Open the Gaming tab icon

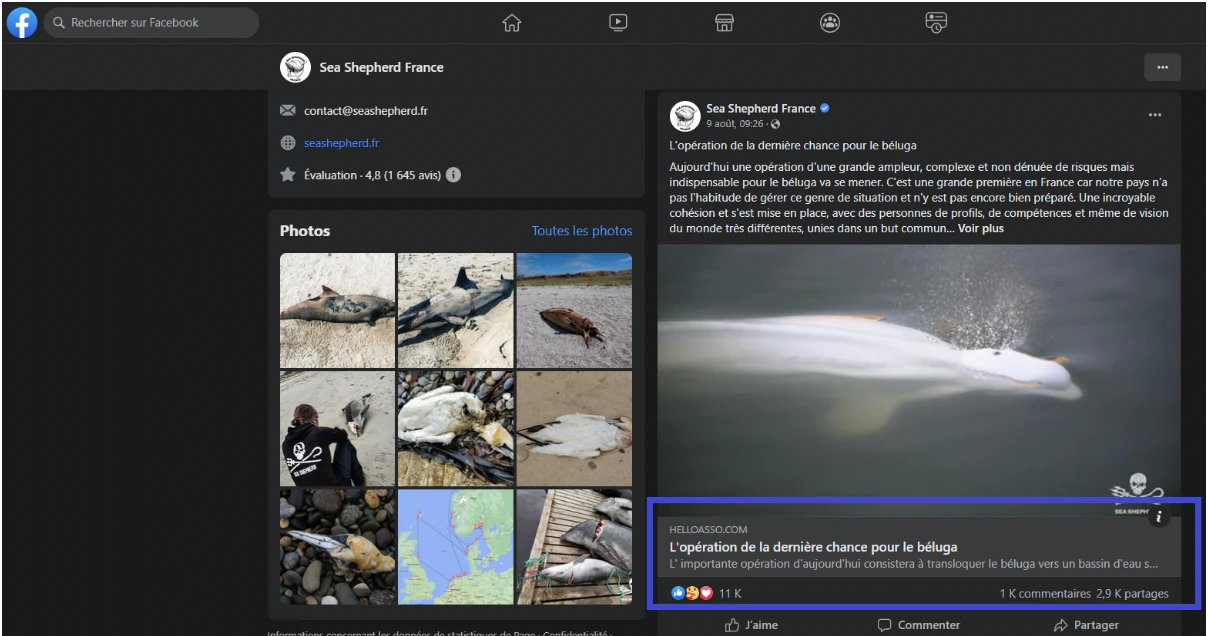pos(936,23)
